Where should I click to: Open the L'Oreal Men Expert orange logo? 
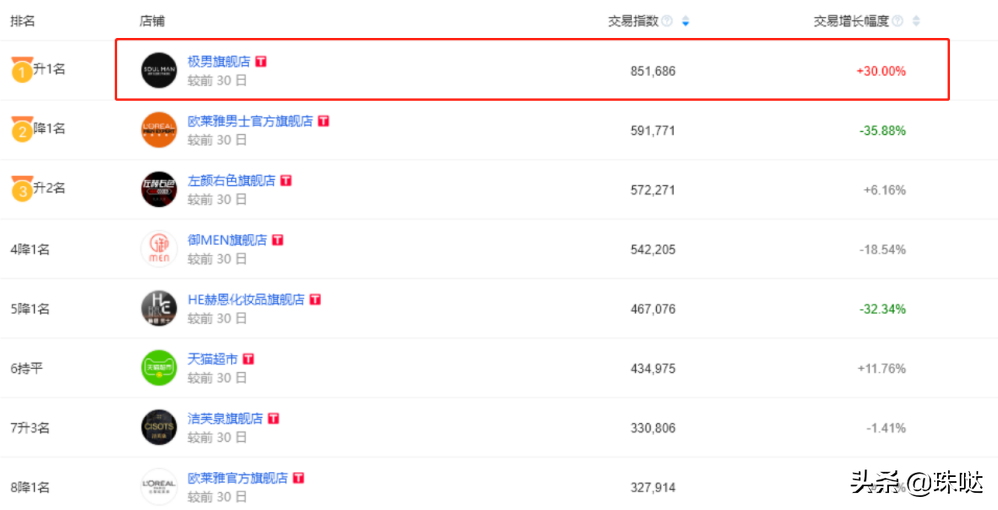[x=158, y=129]
